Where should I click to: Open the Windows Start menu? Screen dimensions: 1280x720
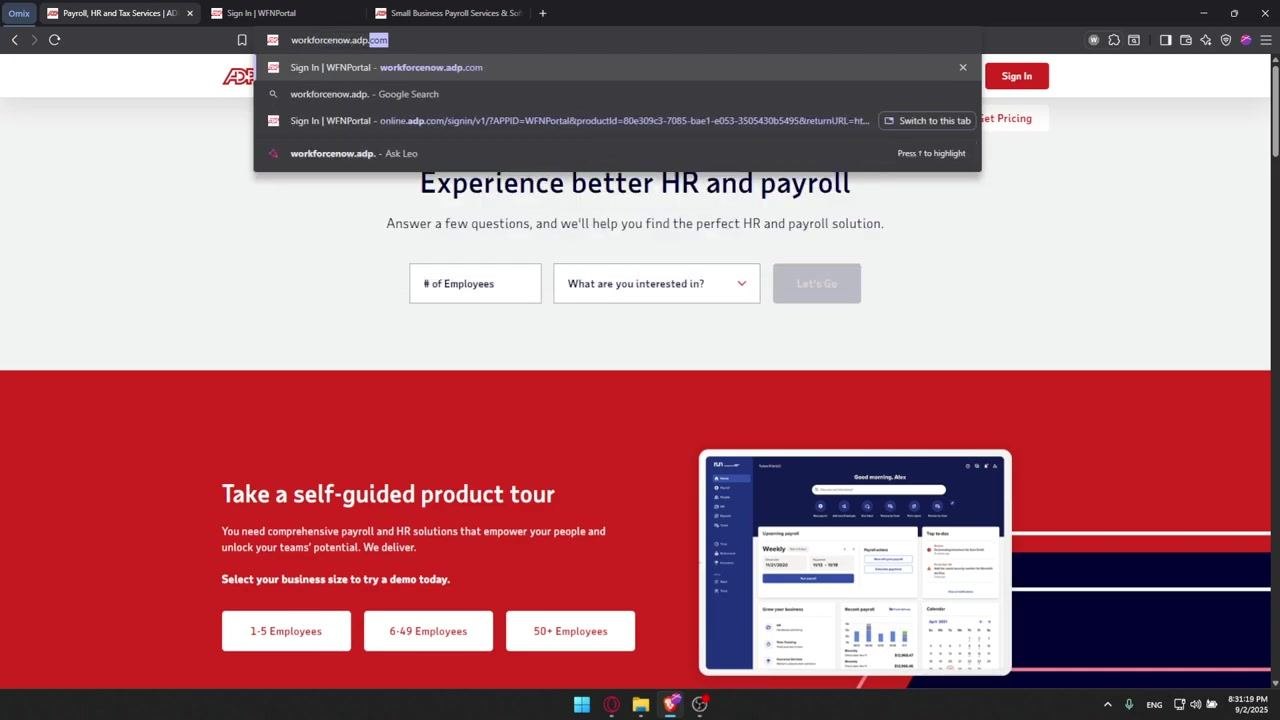tap(582, 704)
